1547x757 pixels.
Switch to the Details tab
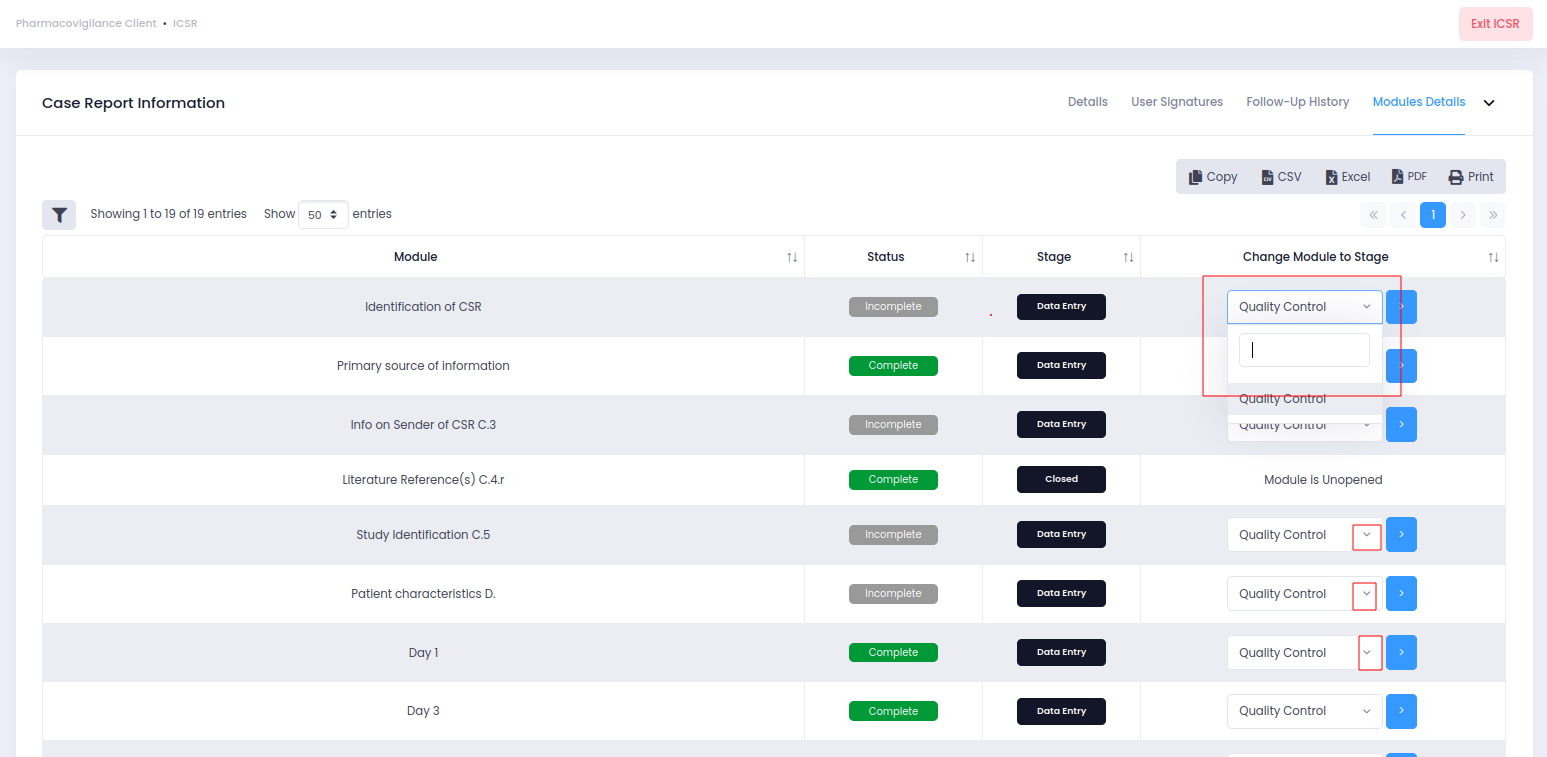click(1088, 102)
